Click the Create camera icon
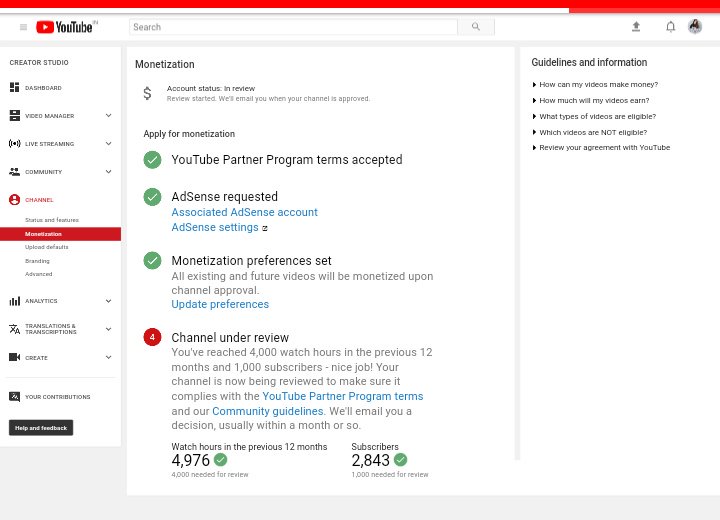This screenshot has height=520, width=720. click(x=15, y=357)
